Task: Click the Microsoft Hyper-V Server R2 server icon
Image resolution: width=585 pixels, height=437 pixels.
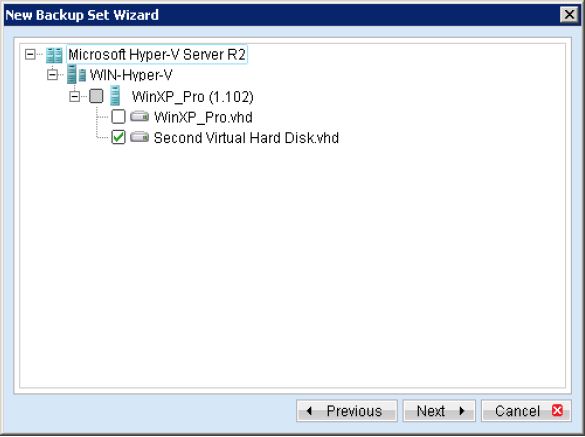Action: pos(54,55)
